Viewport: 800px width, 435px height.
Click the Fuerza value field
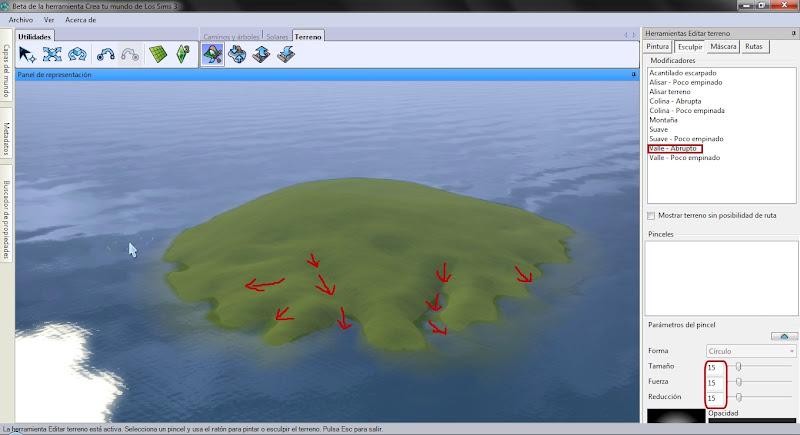pyautogui.click(x=715, y=382)
